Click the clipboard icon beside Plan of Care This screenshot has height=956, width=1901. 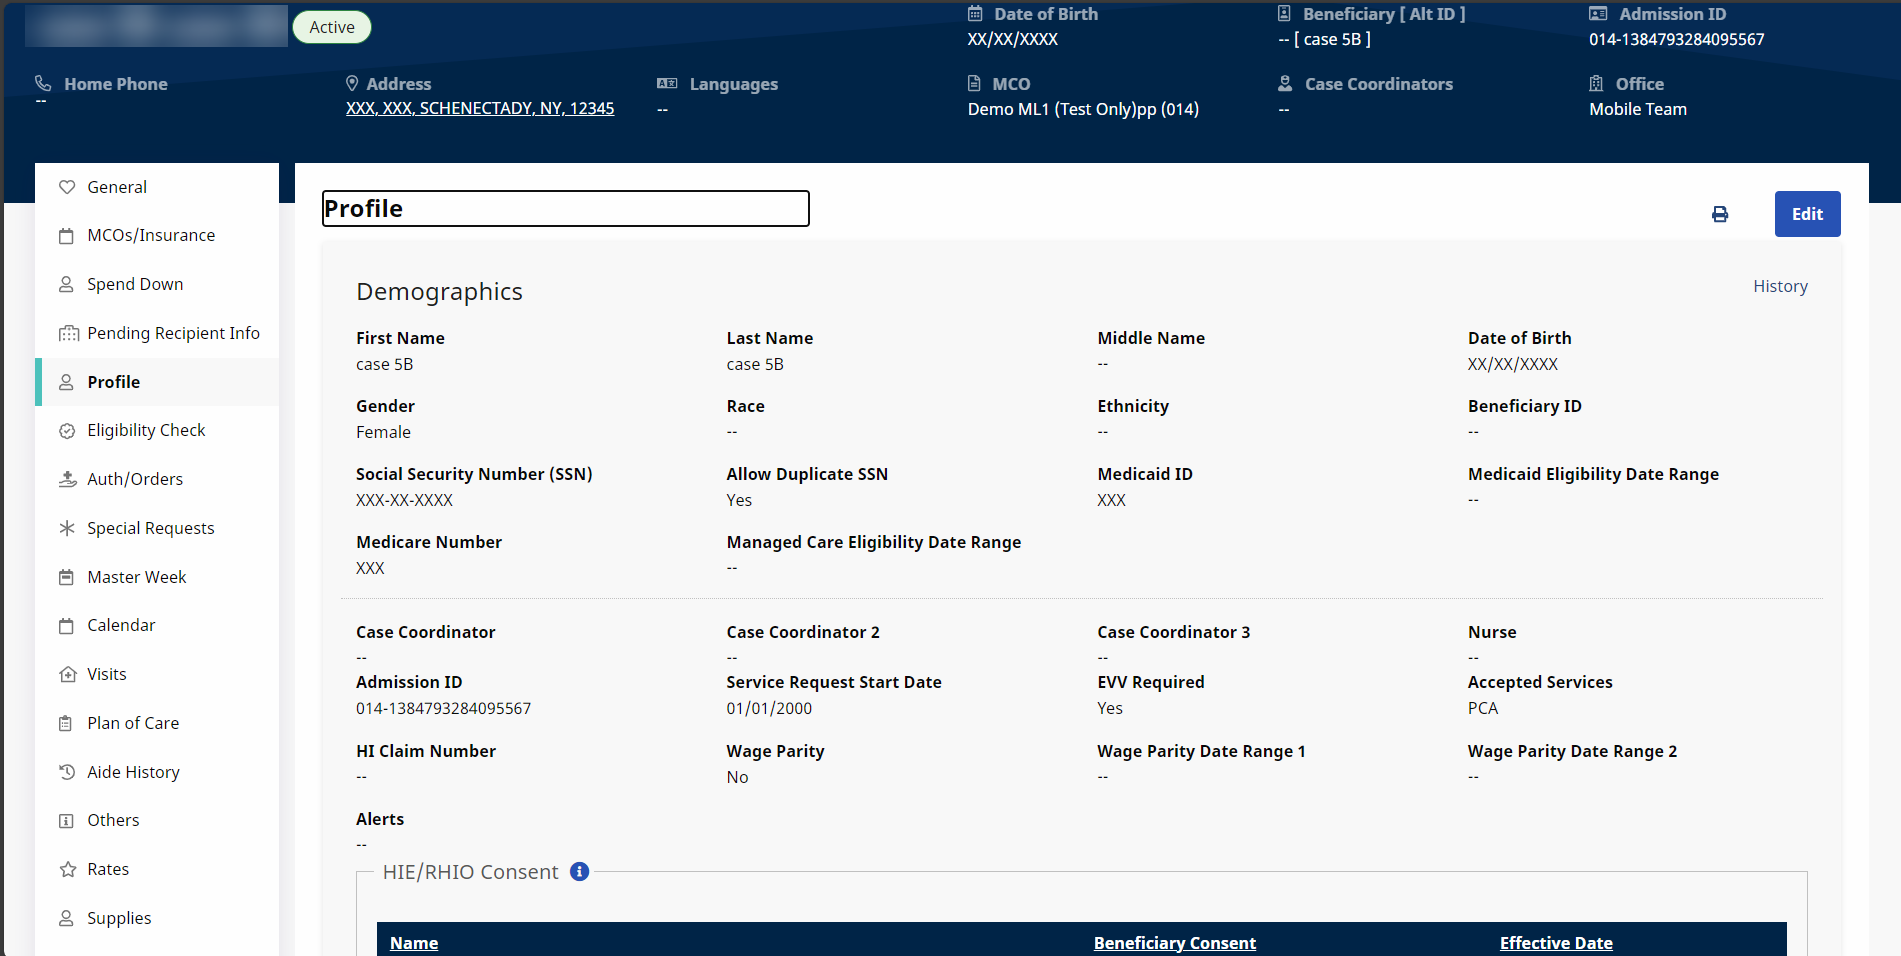(67, 723)
